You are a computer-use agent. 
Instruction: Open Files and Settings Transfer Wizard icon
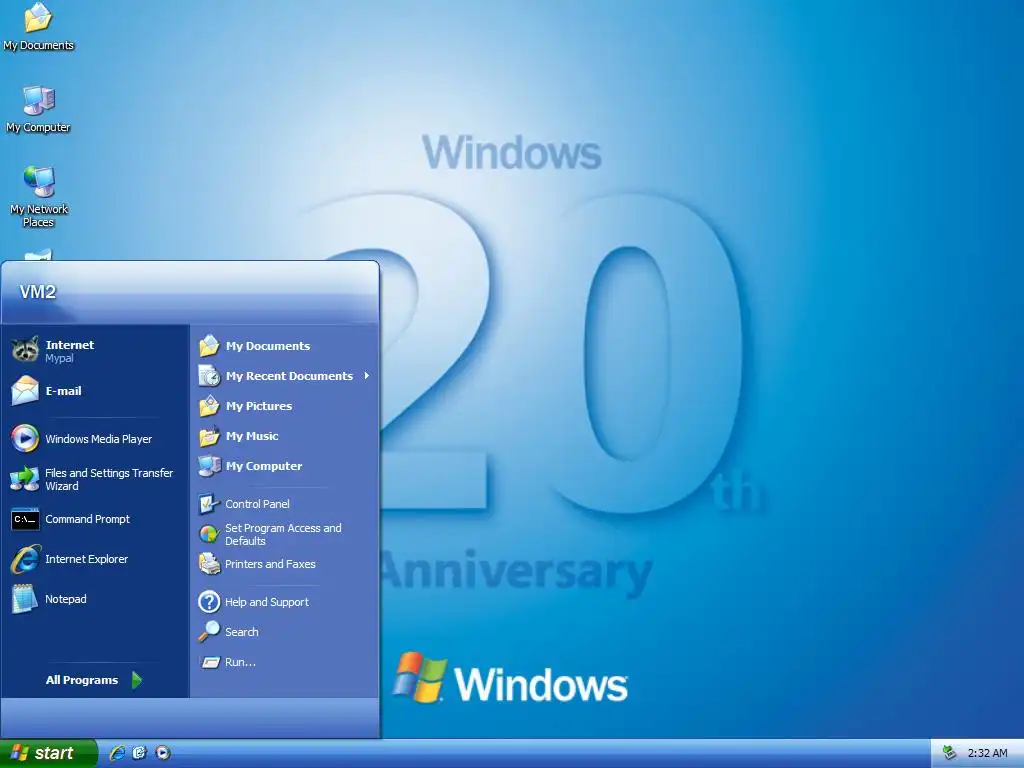pyautogui.click(x=25, y=479)
